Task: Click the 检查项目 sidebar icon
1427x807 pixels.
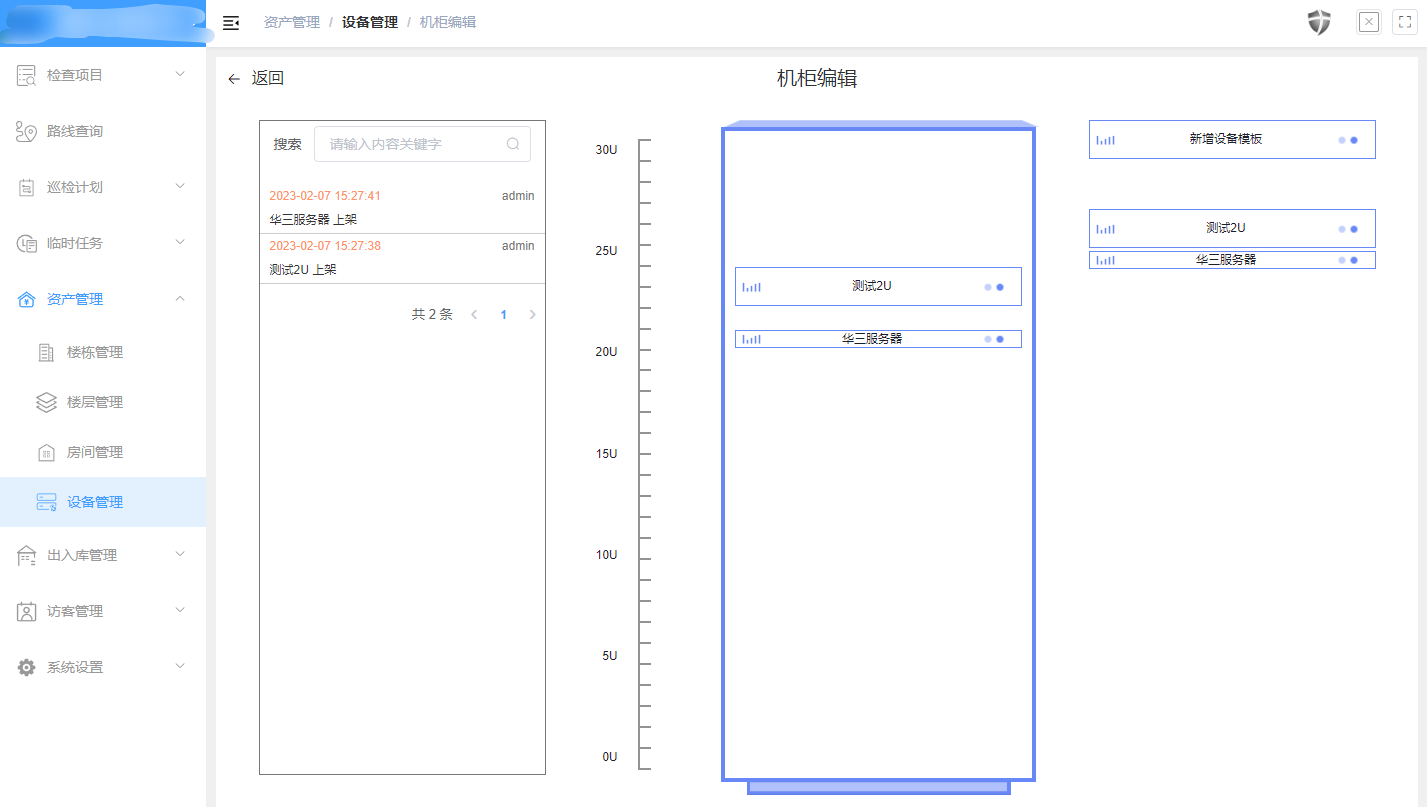Action: tap(26, 75)
